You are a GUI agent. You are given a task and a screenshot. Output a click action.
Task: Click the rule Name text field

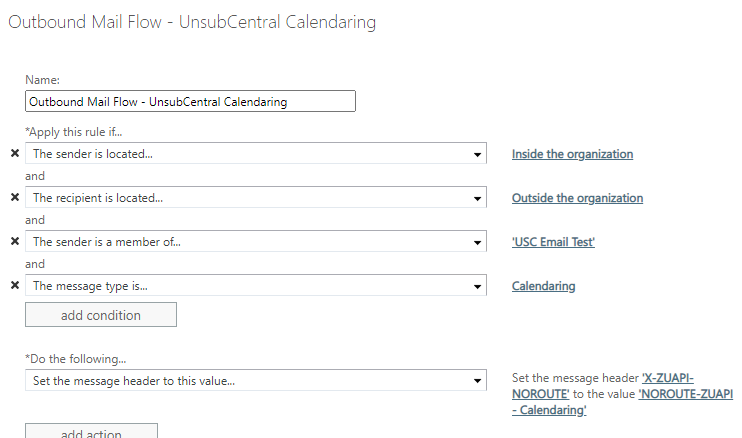(190, 101)
